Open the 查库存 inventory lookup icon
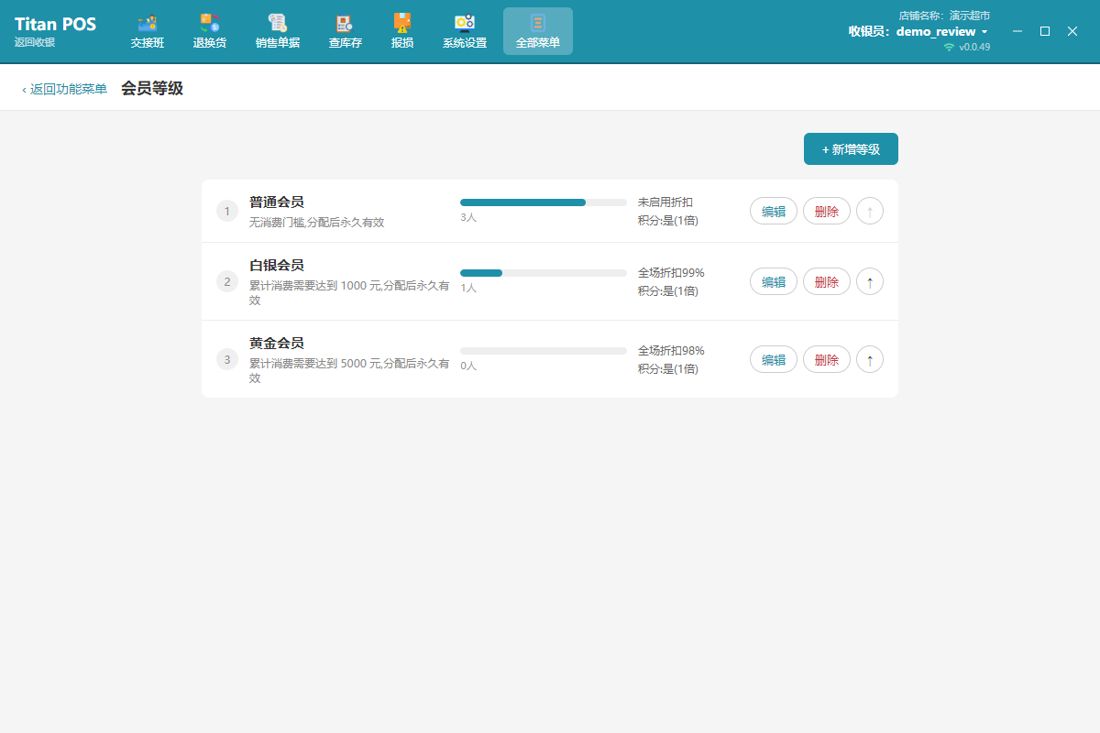Image resolution: width=1100 pixels, height=733 pixels. (x=345, y=32)
